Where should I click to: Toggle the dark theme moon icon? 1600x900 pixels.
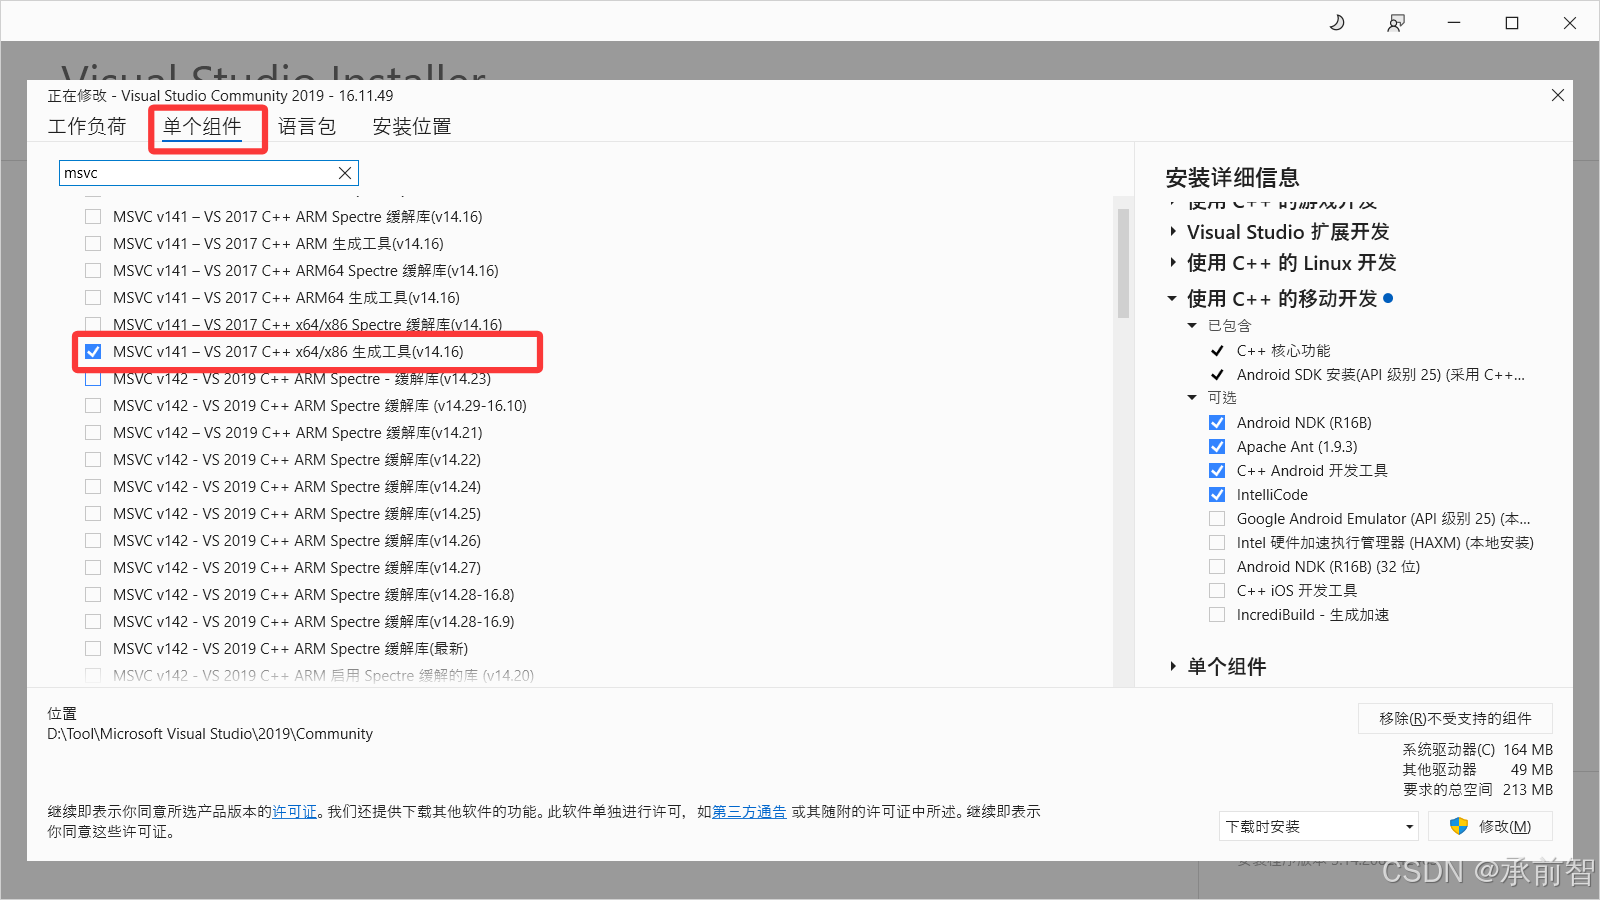(1337, 22)
